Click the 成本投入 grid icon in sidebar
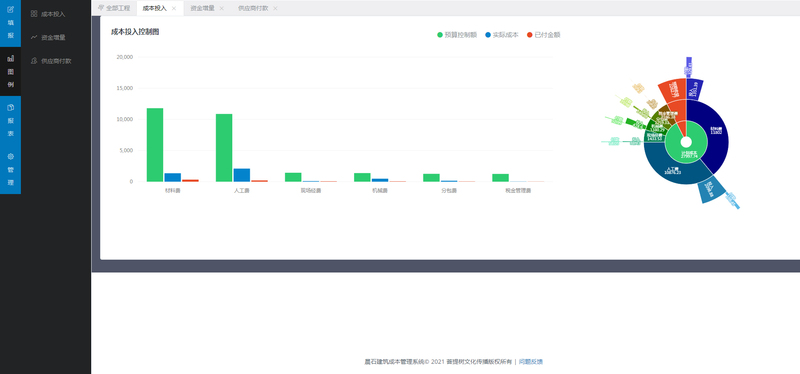 click(x=34, y=14)
